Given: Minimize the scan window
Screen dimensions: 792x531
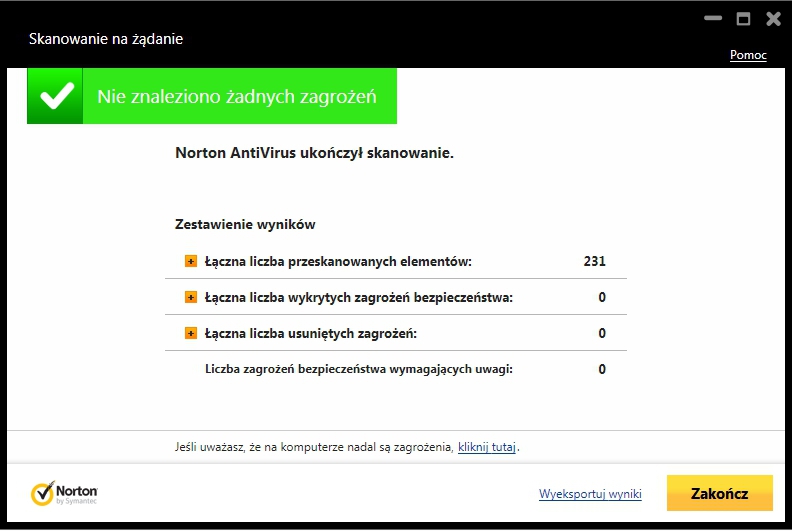Looking at the screenshot, I should (713, 19).
